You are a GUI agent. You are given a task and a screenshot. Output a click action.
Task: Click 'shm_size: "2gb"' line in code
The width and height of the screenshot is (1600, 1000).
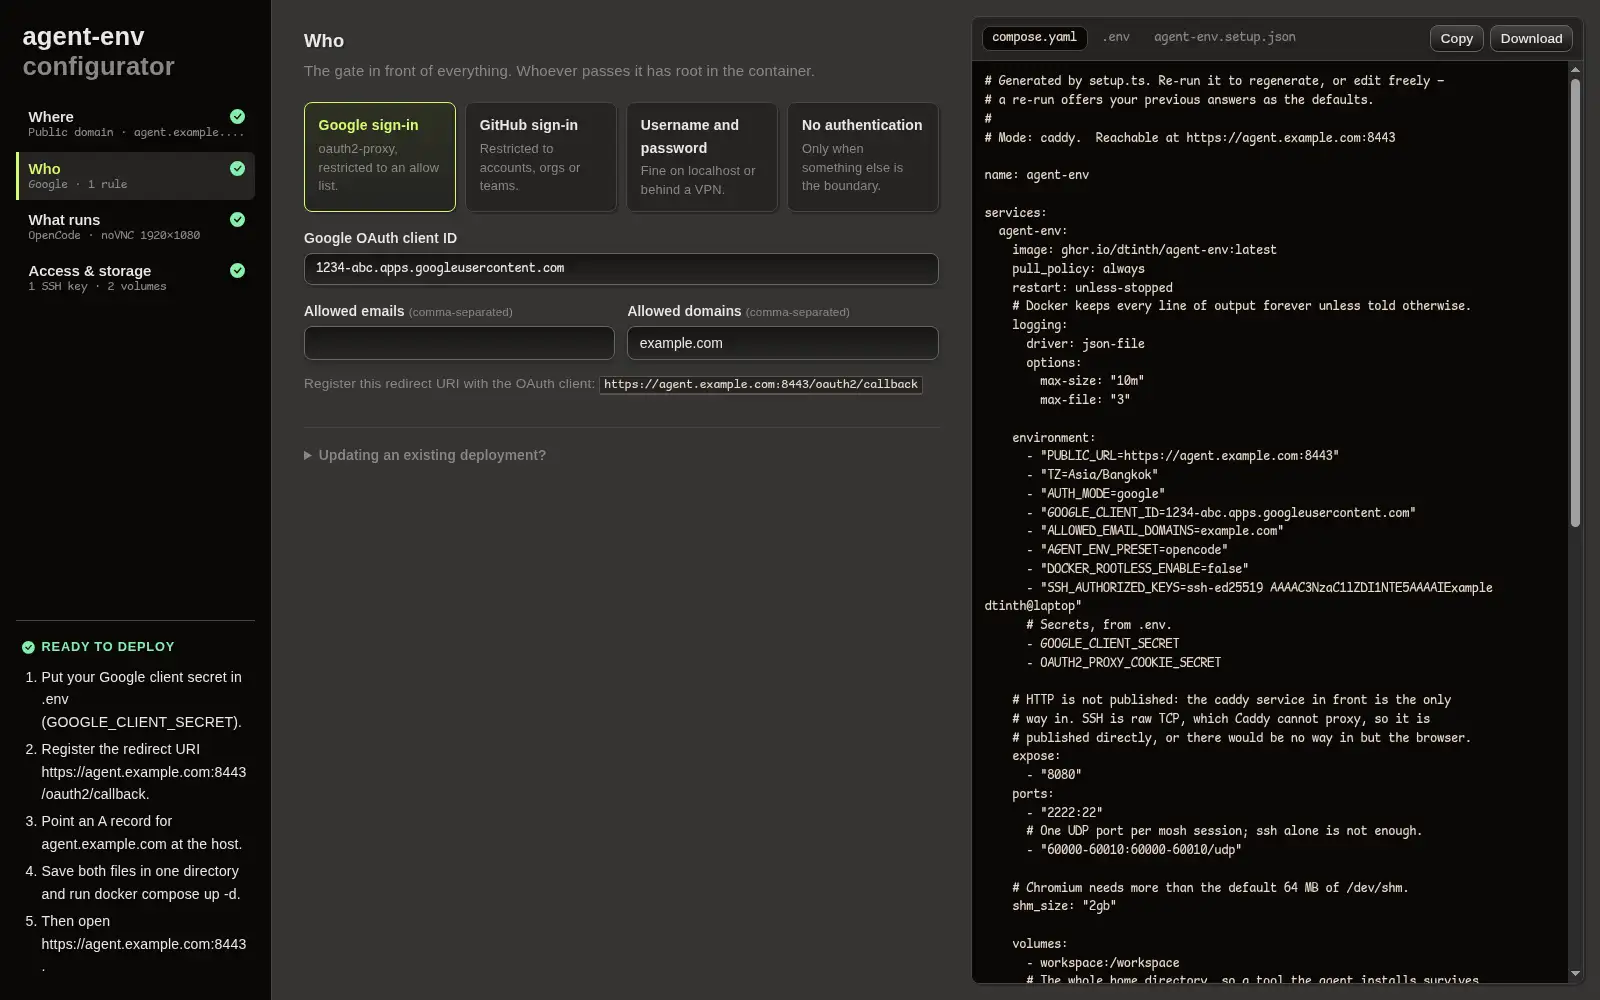tap(1064, 906)
